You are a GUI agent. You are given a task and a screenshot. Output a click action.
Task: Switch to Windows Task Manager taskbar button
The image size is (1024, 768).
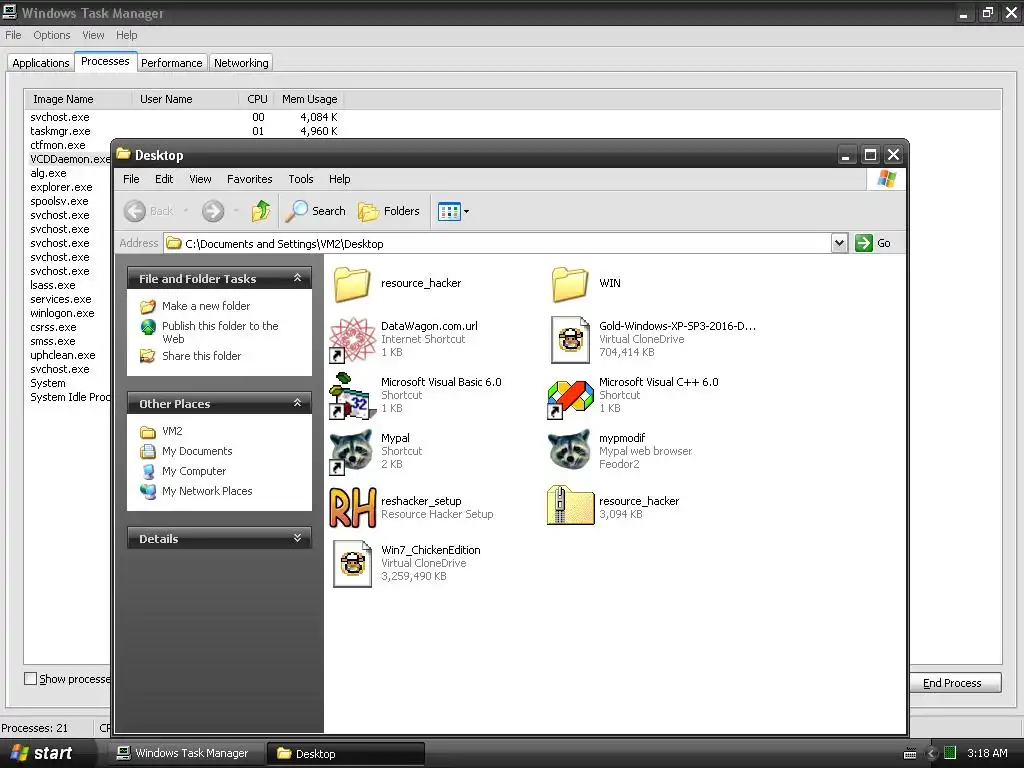pos(184,754)
